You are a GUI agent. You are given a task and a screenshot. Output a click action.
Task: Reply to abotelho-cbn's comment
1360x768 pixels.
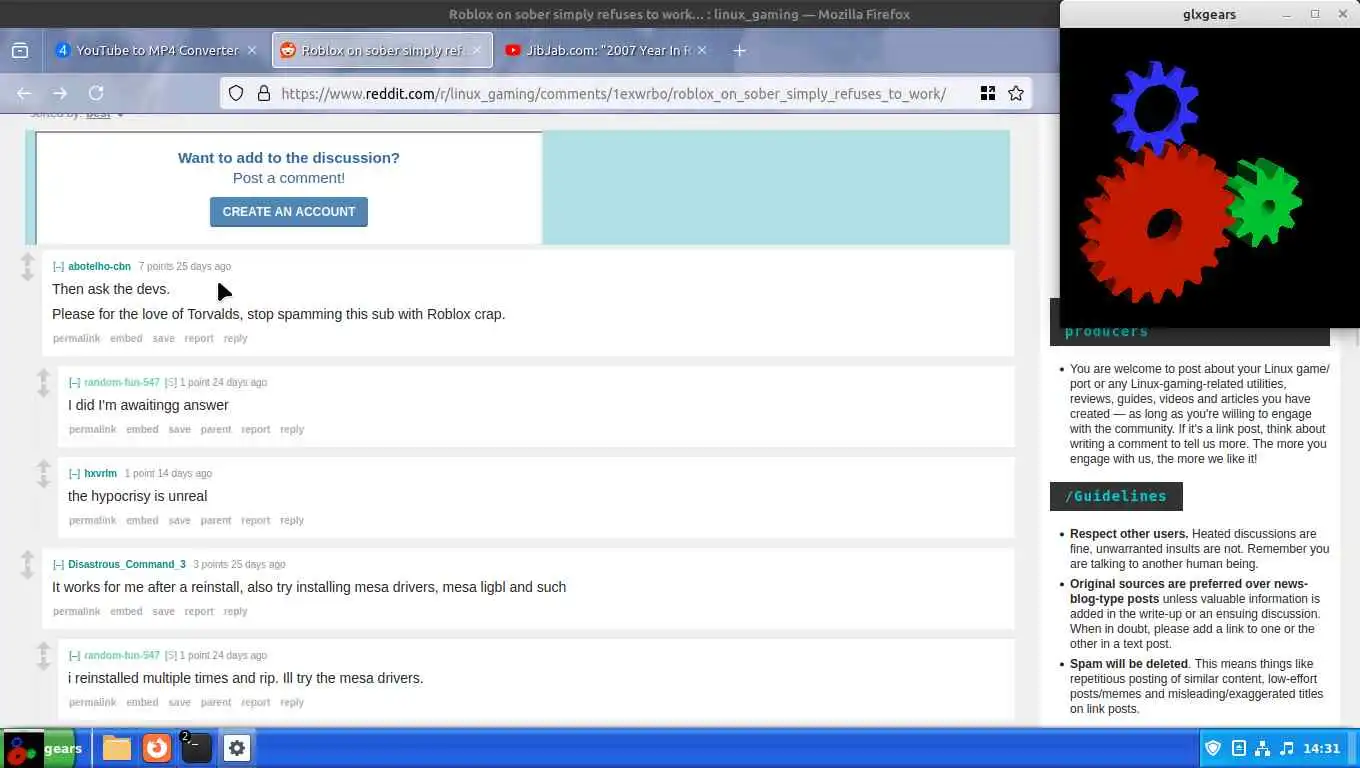[235, 339]
